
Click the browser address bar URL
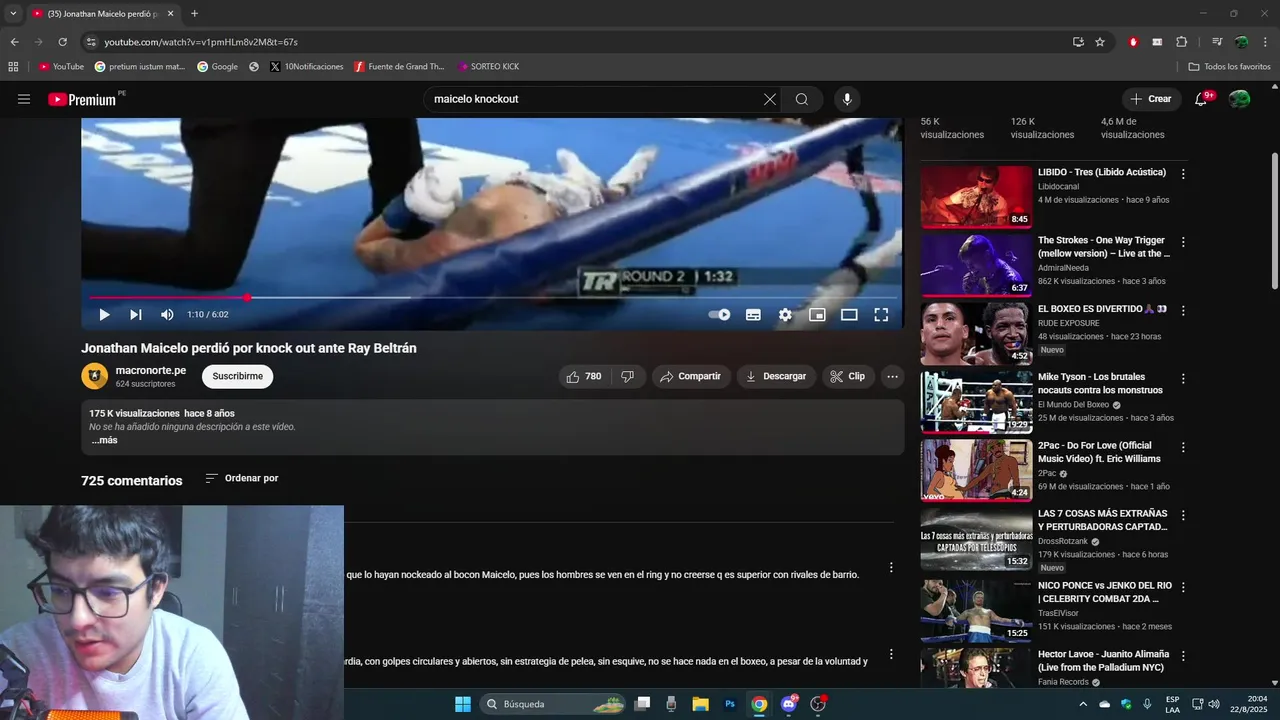tap(201, 42)
